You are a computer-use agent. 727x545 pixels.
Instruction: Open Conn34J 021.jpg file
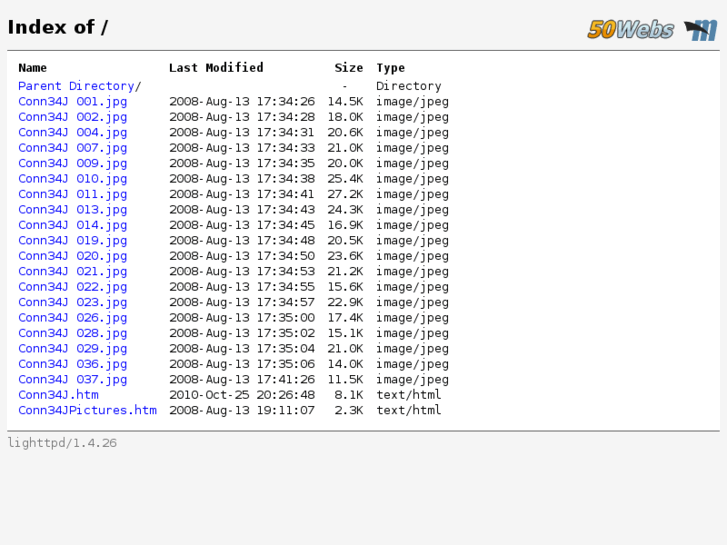[72, 271]
